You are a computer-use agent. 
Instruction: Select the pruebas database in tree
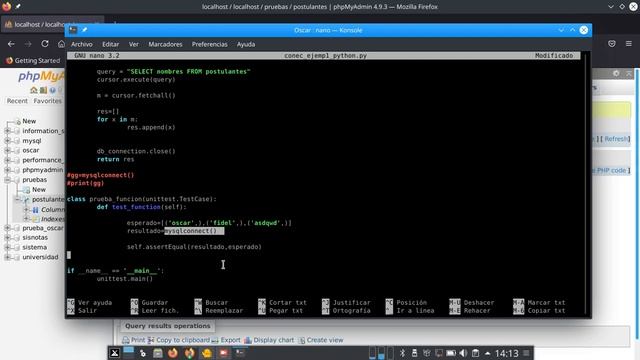(34, 180)
